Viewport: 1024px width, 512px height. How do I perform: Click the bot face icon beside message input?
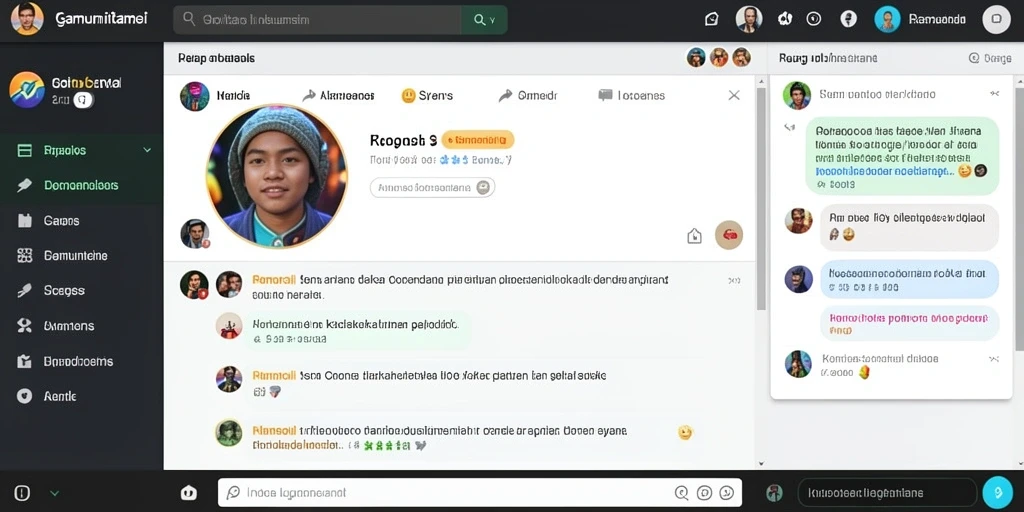pyautogui.click(x=189, y=492)
